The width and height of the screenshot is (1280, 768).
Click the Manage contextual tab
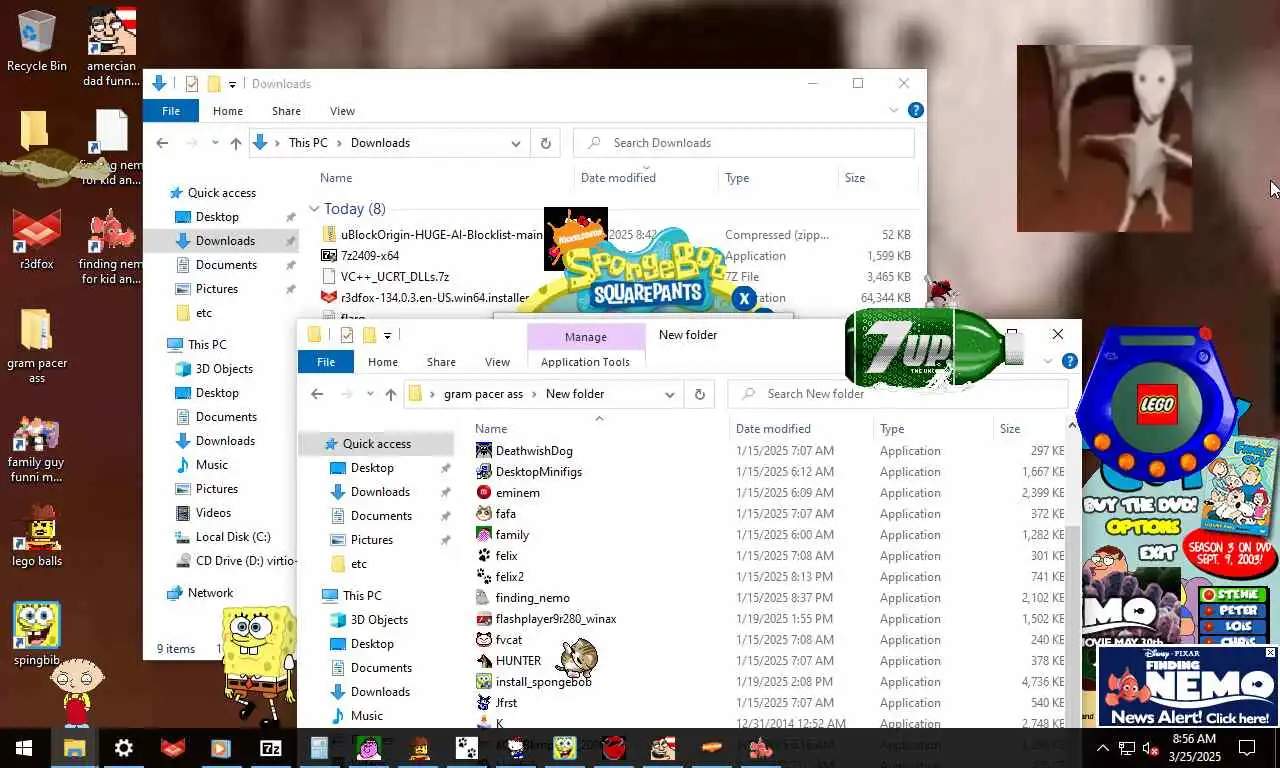(585, 337)
